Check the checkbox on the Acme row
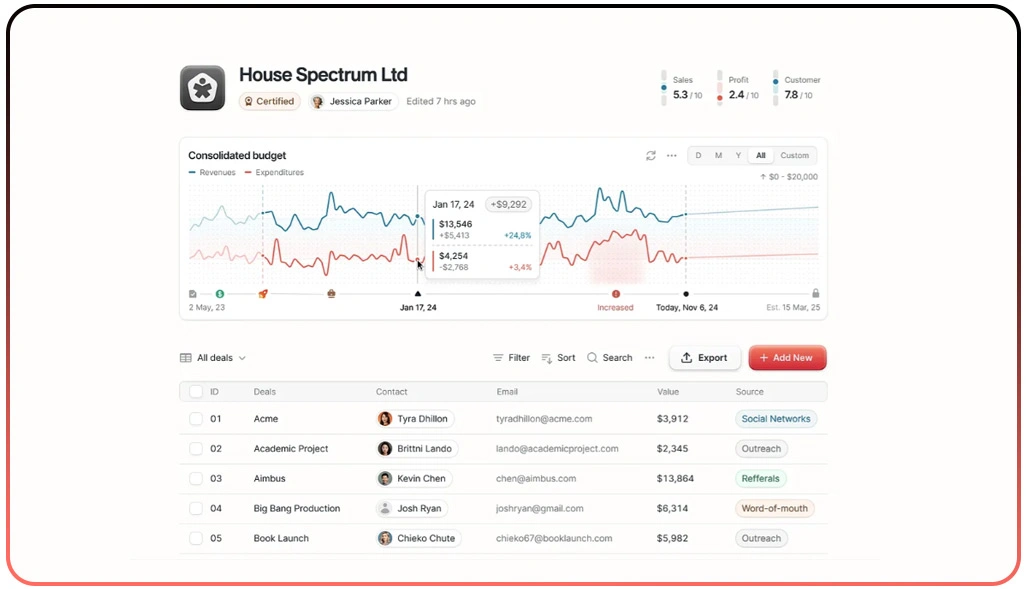The image size is (1026, 589). pos(196,418)
